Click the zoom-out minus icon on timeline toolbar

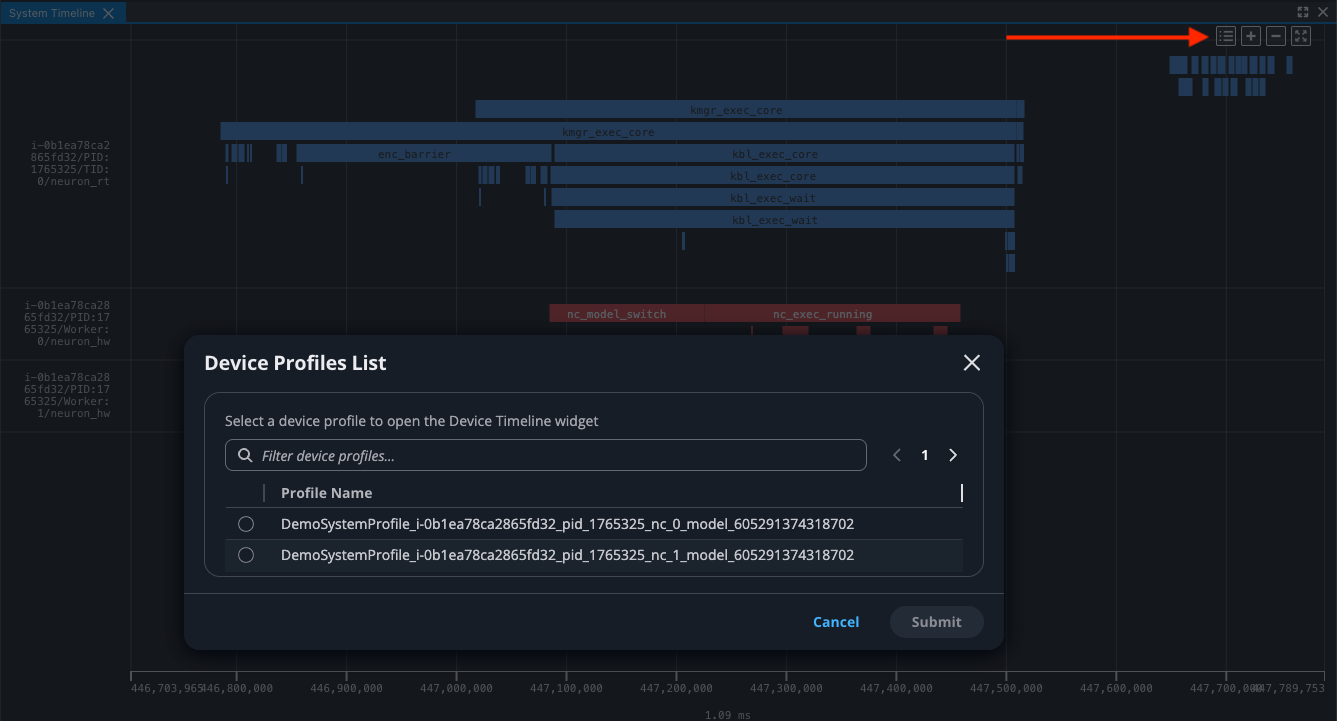click(x=1276, y=35)
